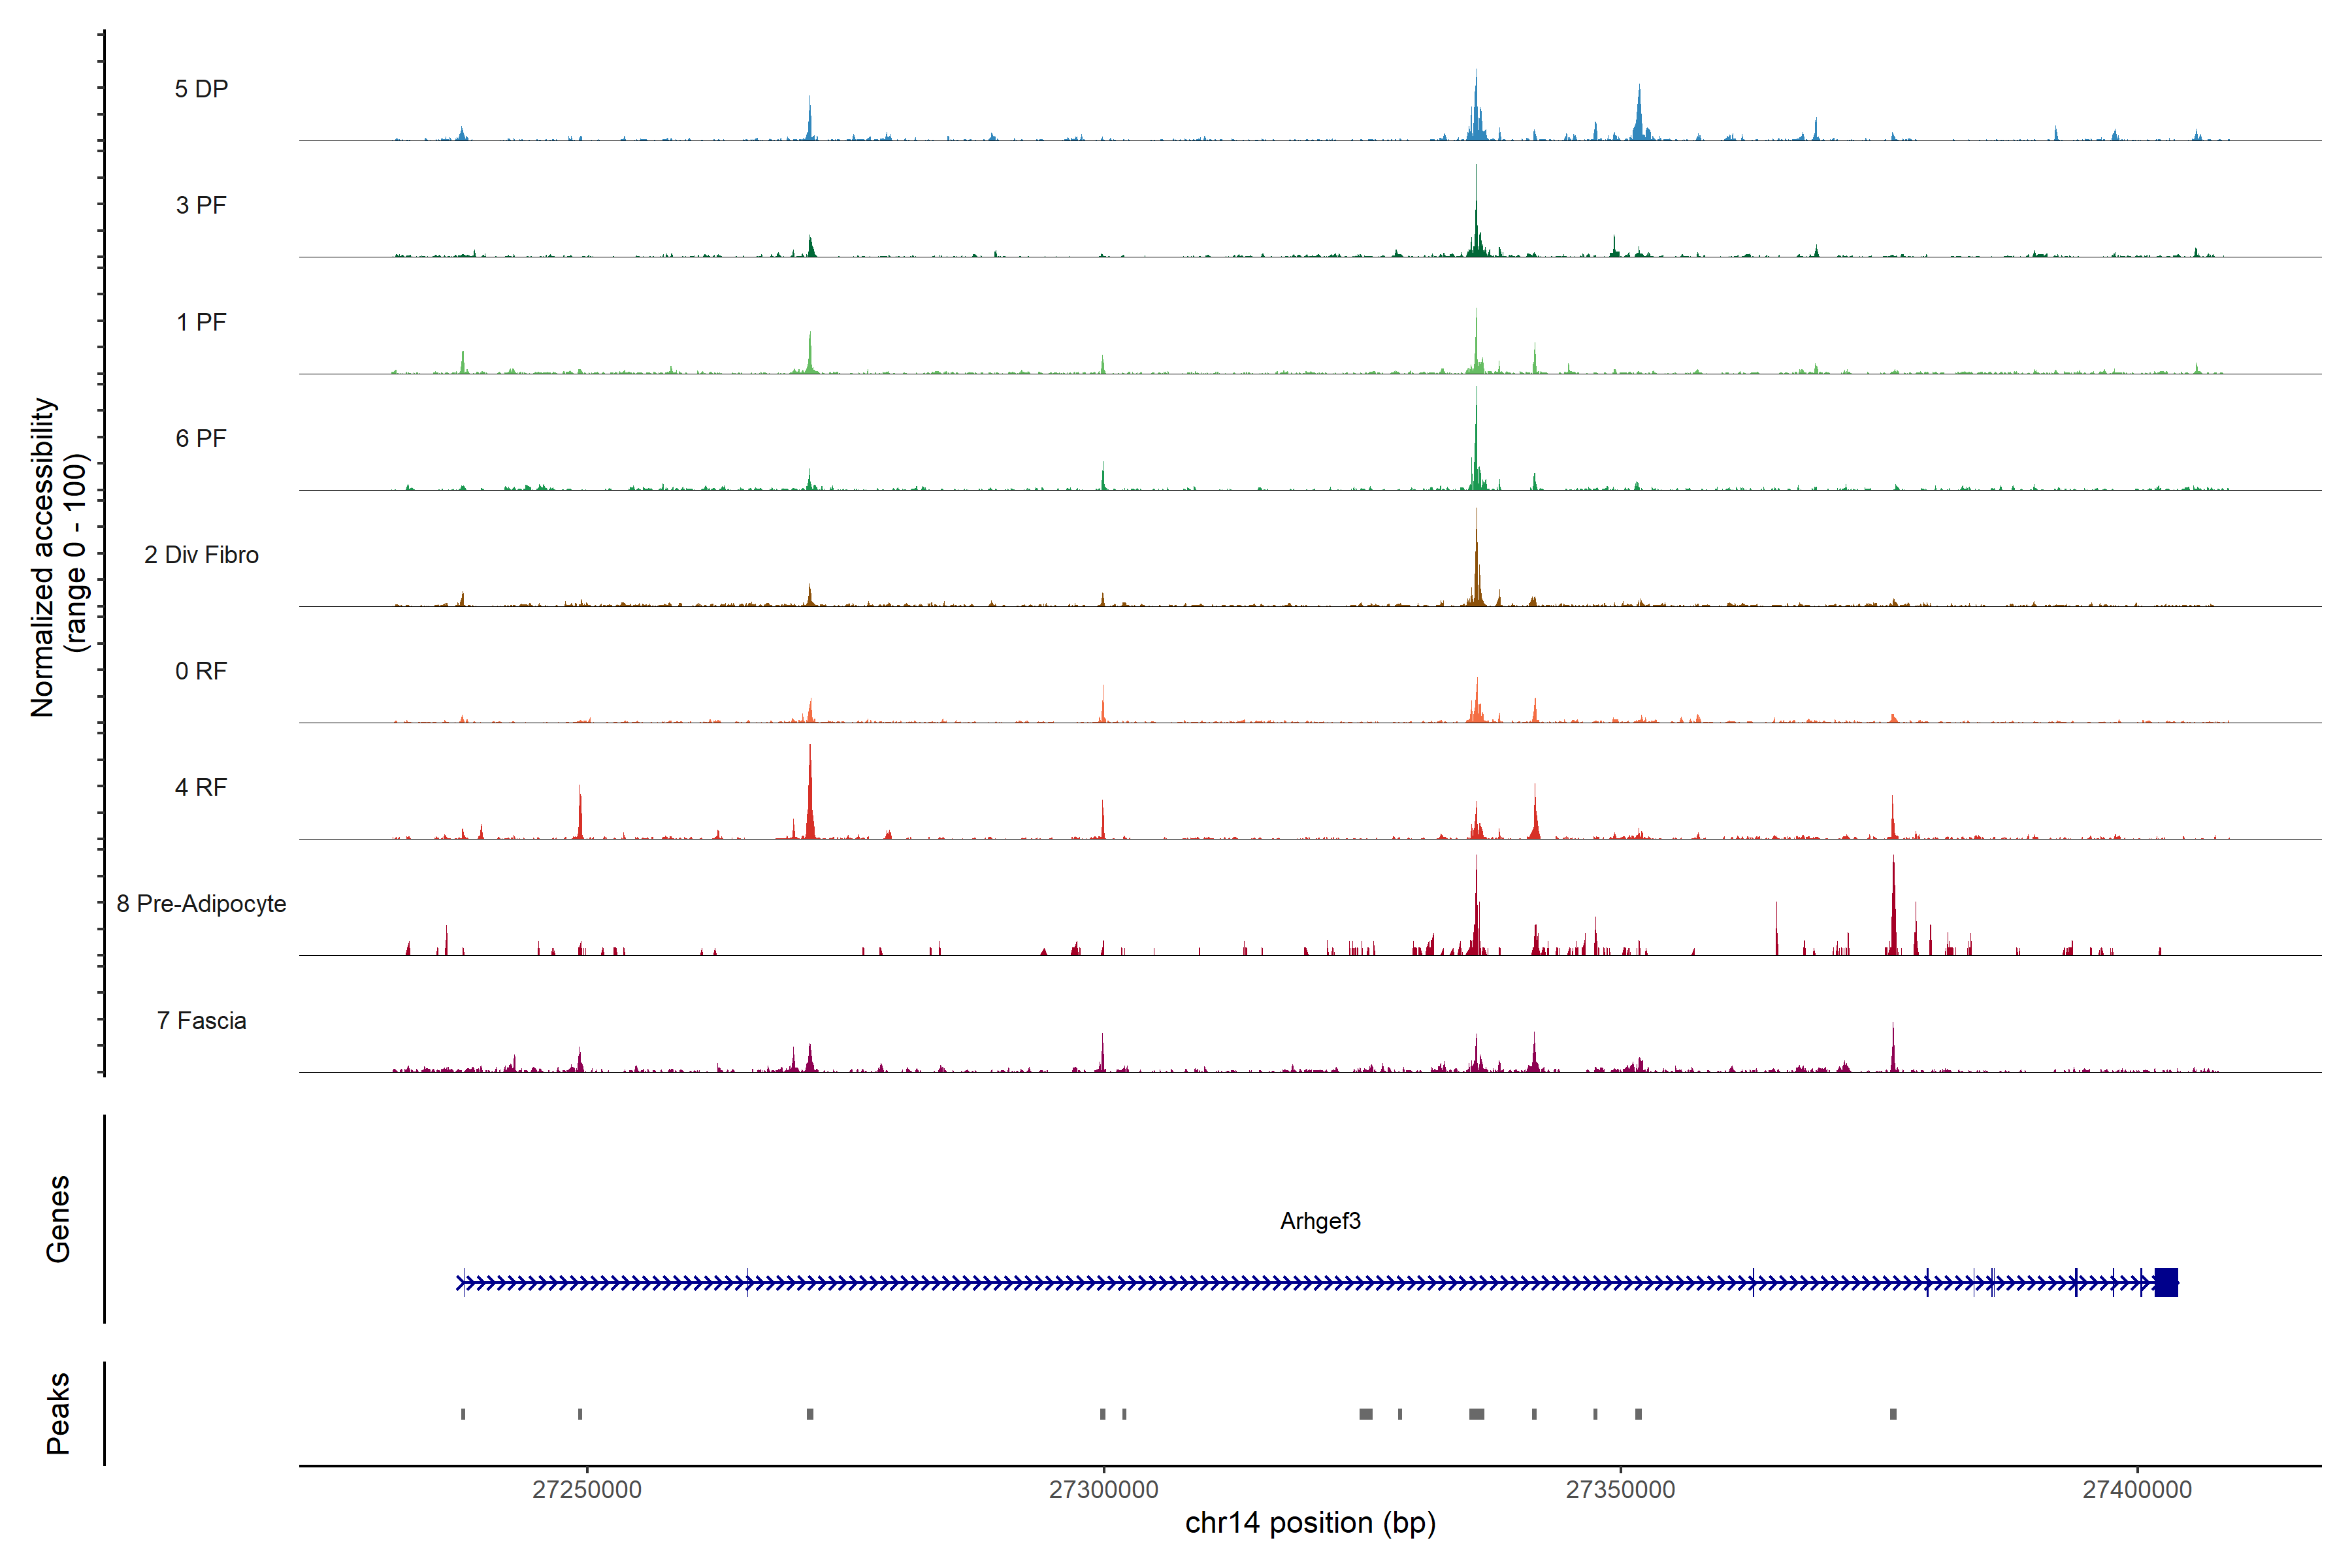Click the 6 PF track label
The width and height of the screenshot is (2352, 1568).
201,438
